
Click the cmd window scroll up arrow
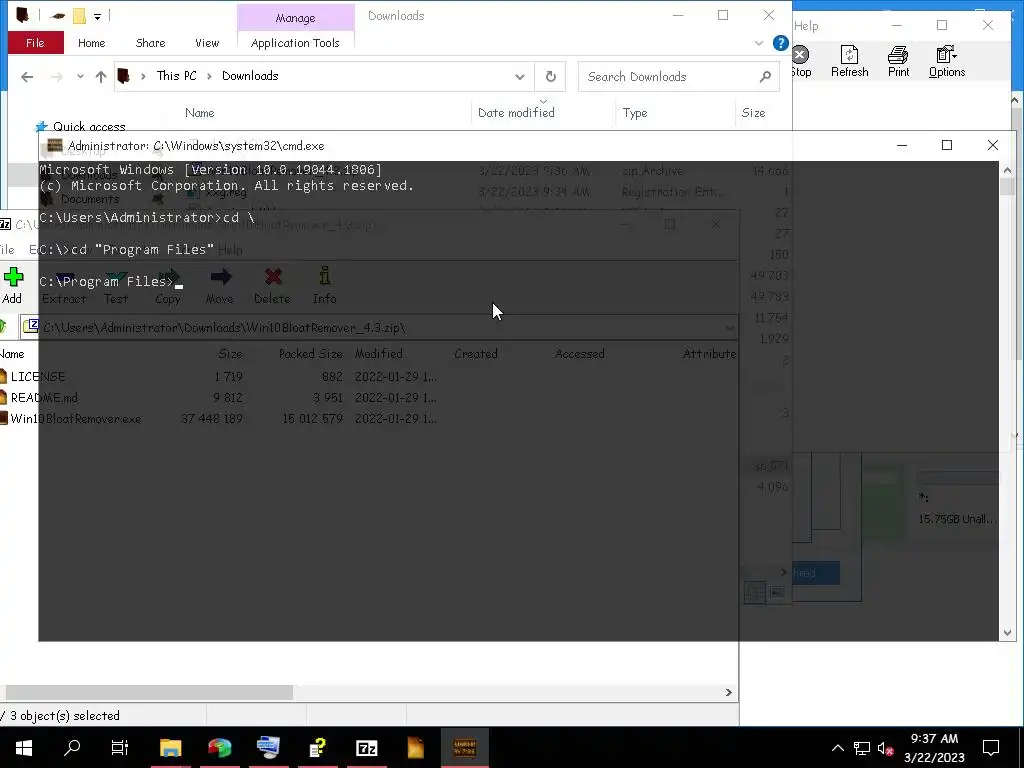(x=1007, y=170)
